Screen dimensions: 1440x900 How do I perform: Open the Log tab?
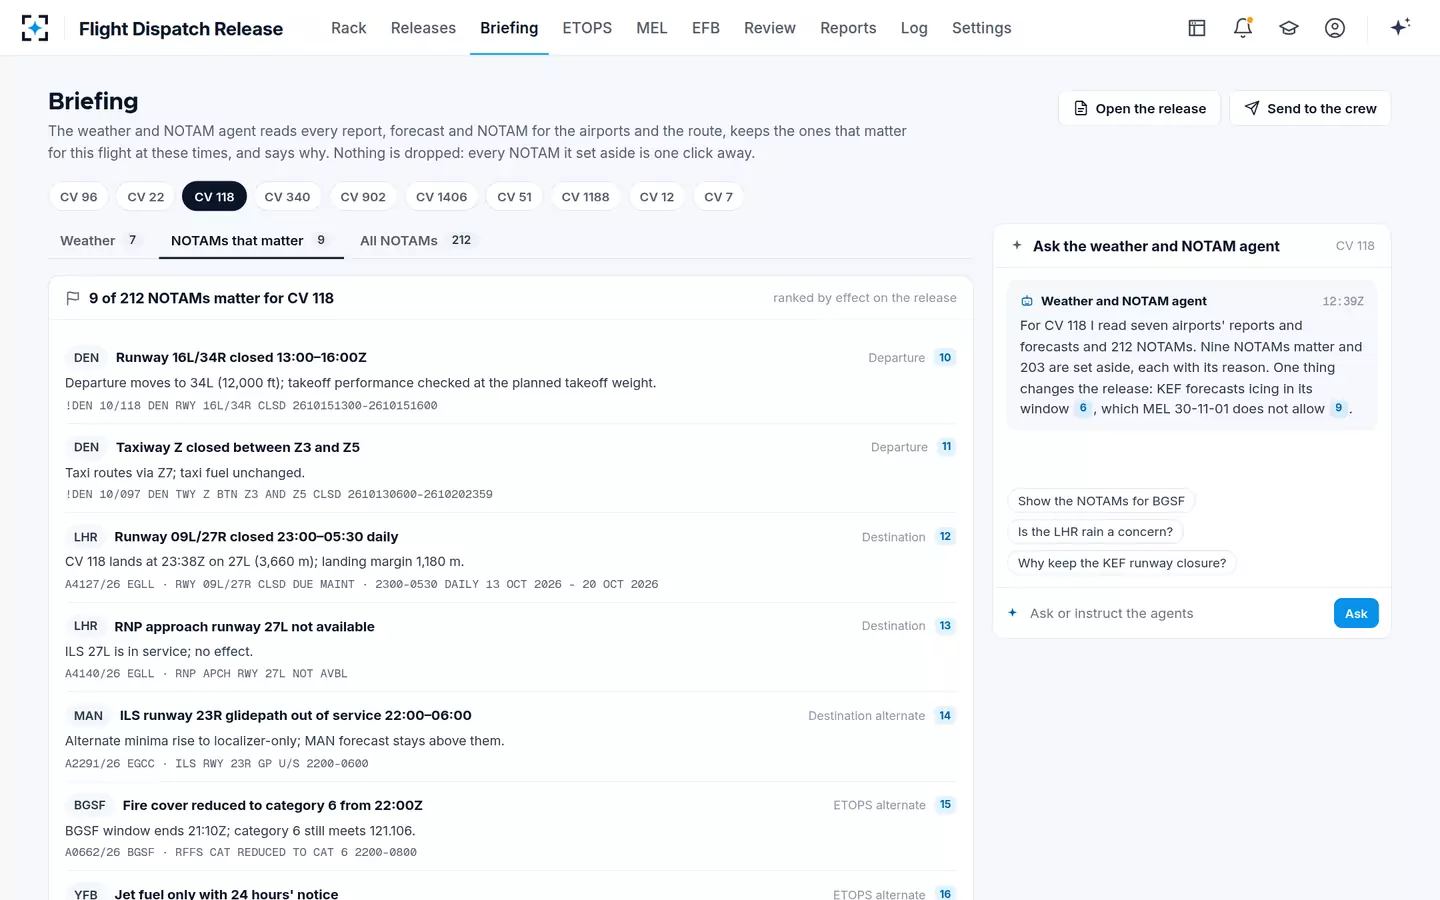914,28
